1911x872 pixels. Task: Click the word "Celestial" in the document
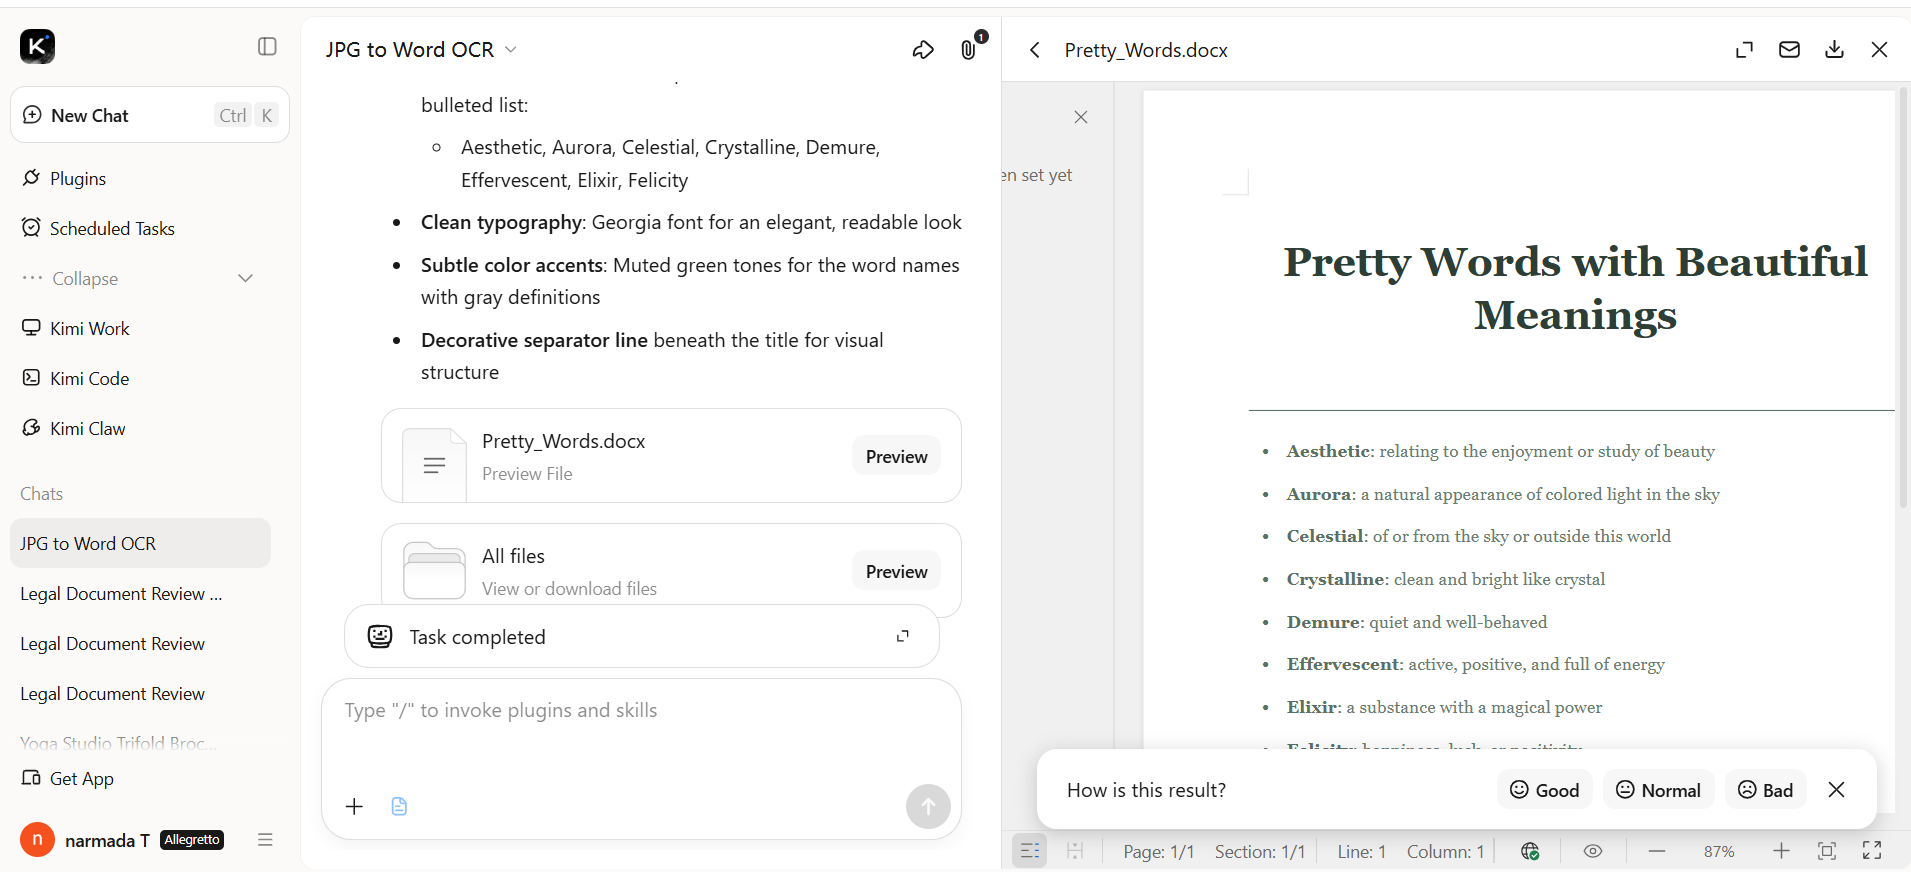1325,536
